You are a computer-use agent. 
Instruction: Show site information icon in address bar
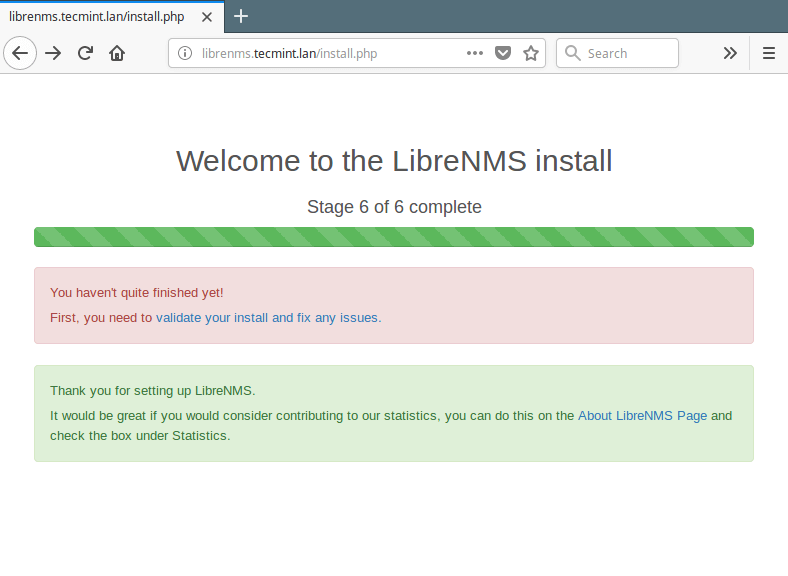click(185, 53)
